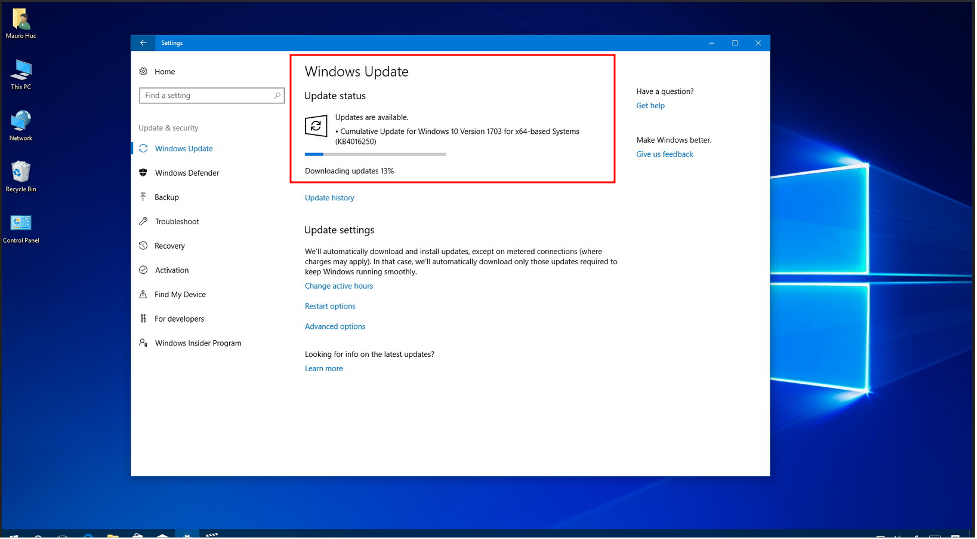Open the Activation section
The height and width of the screenshot is (539, 977).
pyautogui.click(x=171, y=270)
